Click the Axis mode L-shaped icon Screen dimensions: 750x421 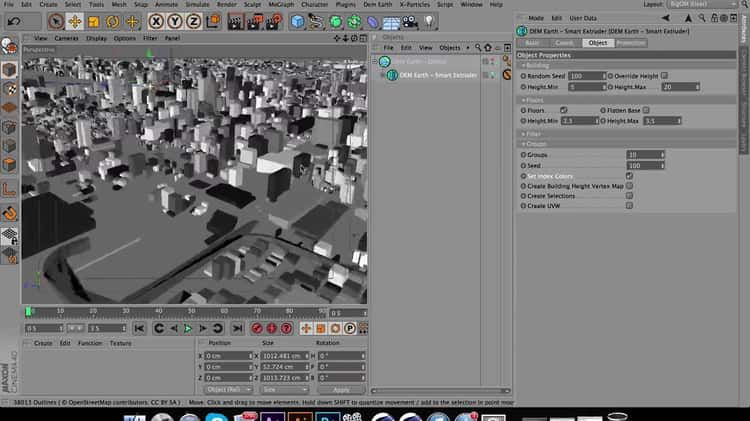pos(9,190)
